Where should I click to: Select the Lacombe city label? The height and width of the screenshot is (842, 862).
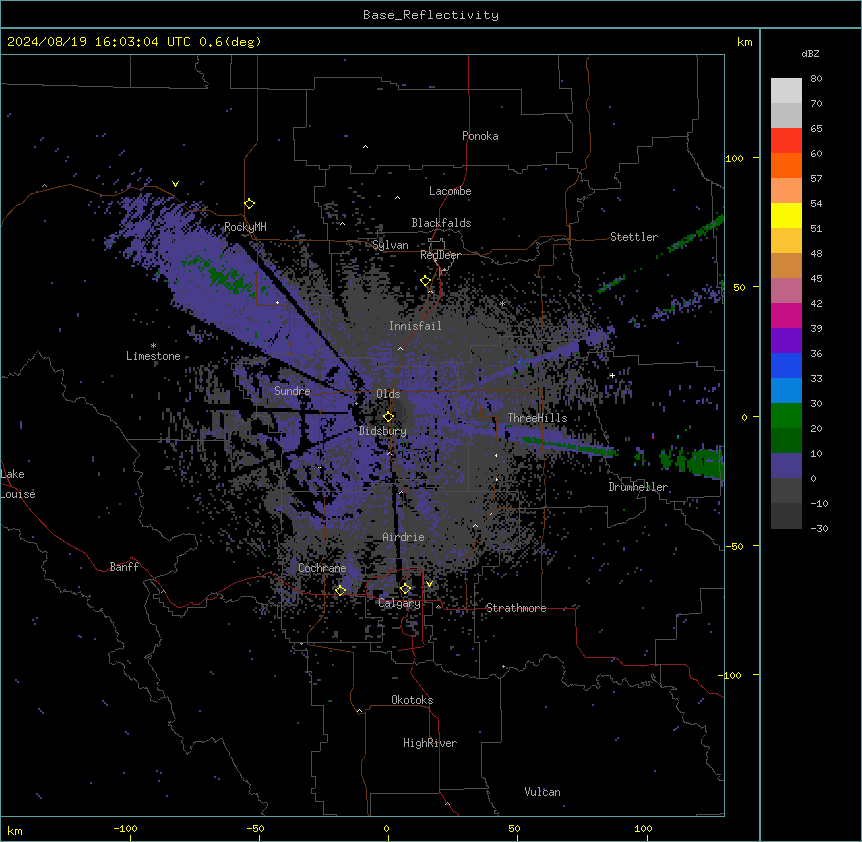pos(450,191)
